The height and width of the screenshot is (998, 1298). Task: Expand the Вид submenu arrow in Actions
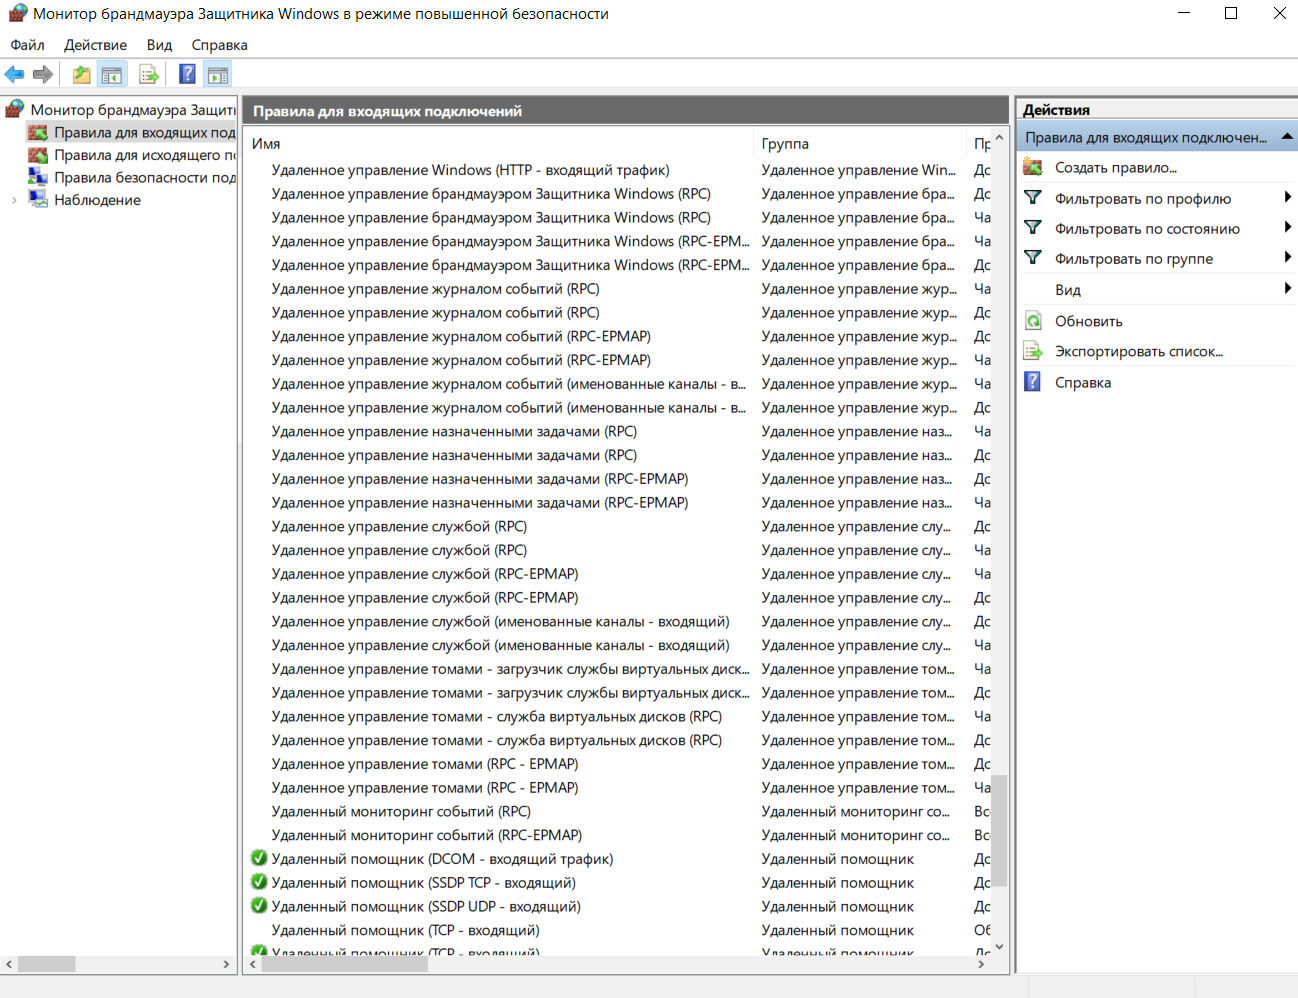coord(1287,289)
